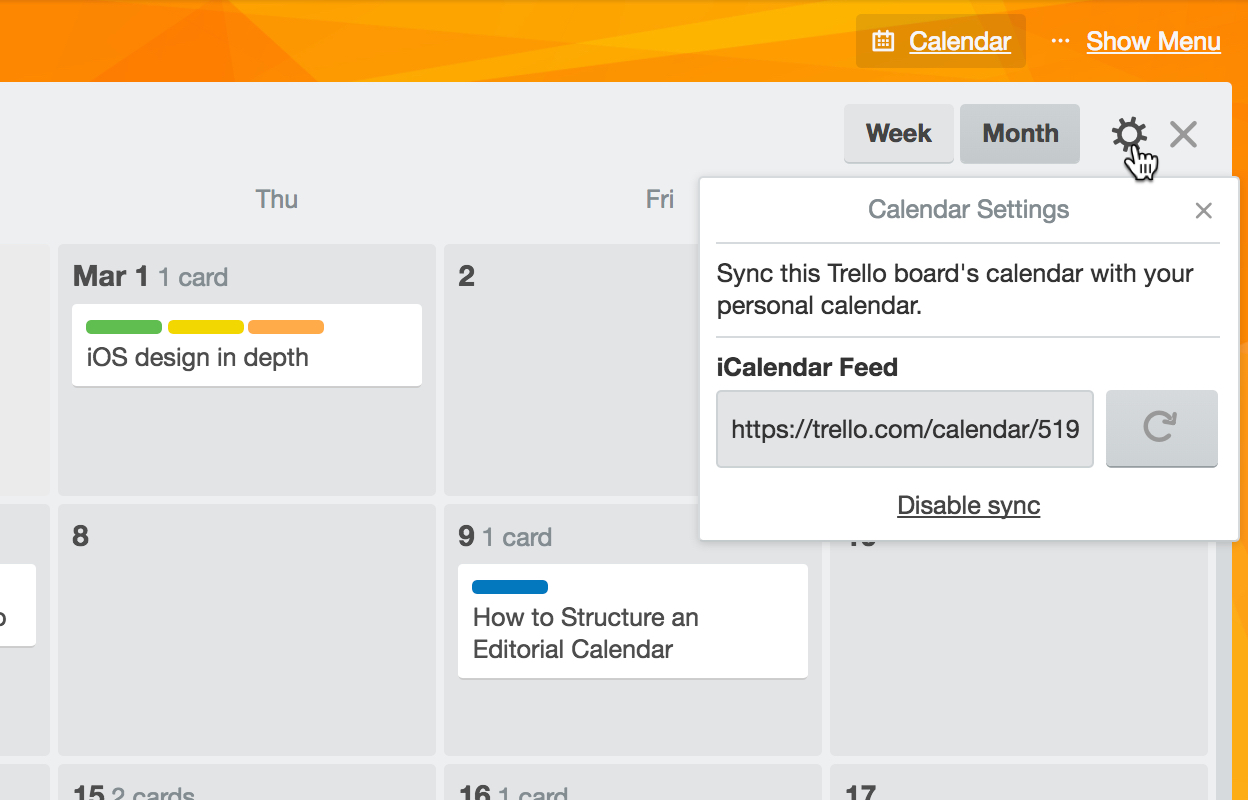Close the Calendar Settings popup
This screenshot has height=800, width=1248.
[x=1203, y=210]
